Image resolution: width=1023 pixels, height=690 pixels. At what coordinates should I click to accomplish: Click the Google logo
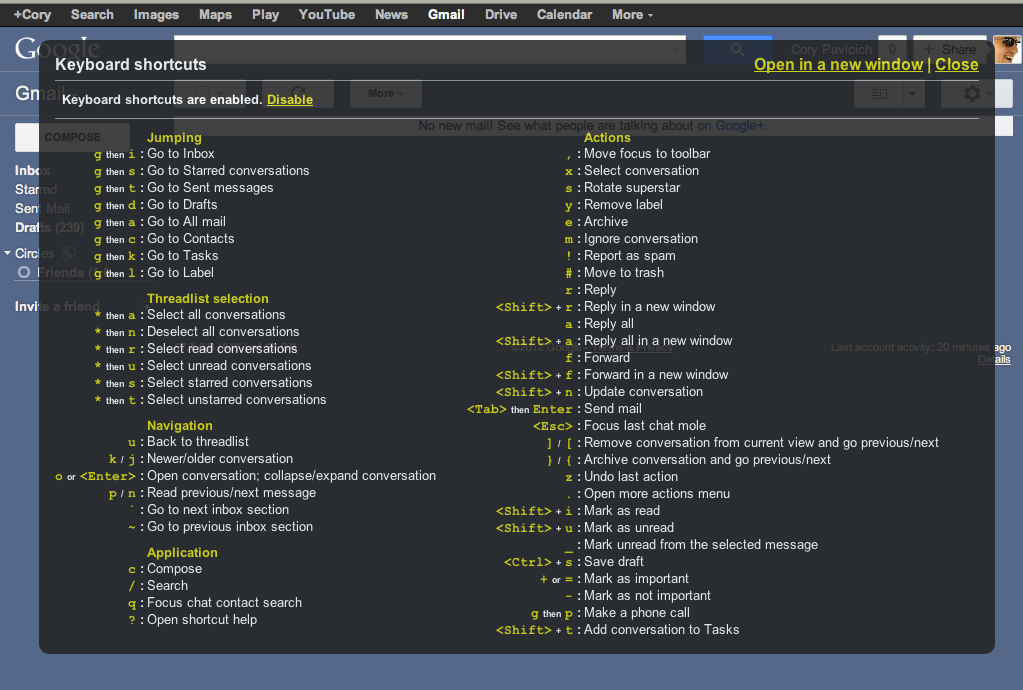tap(57, 49)
